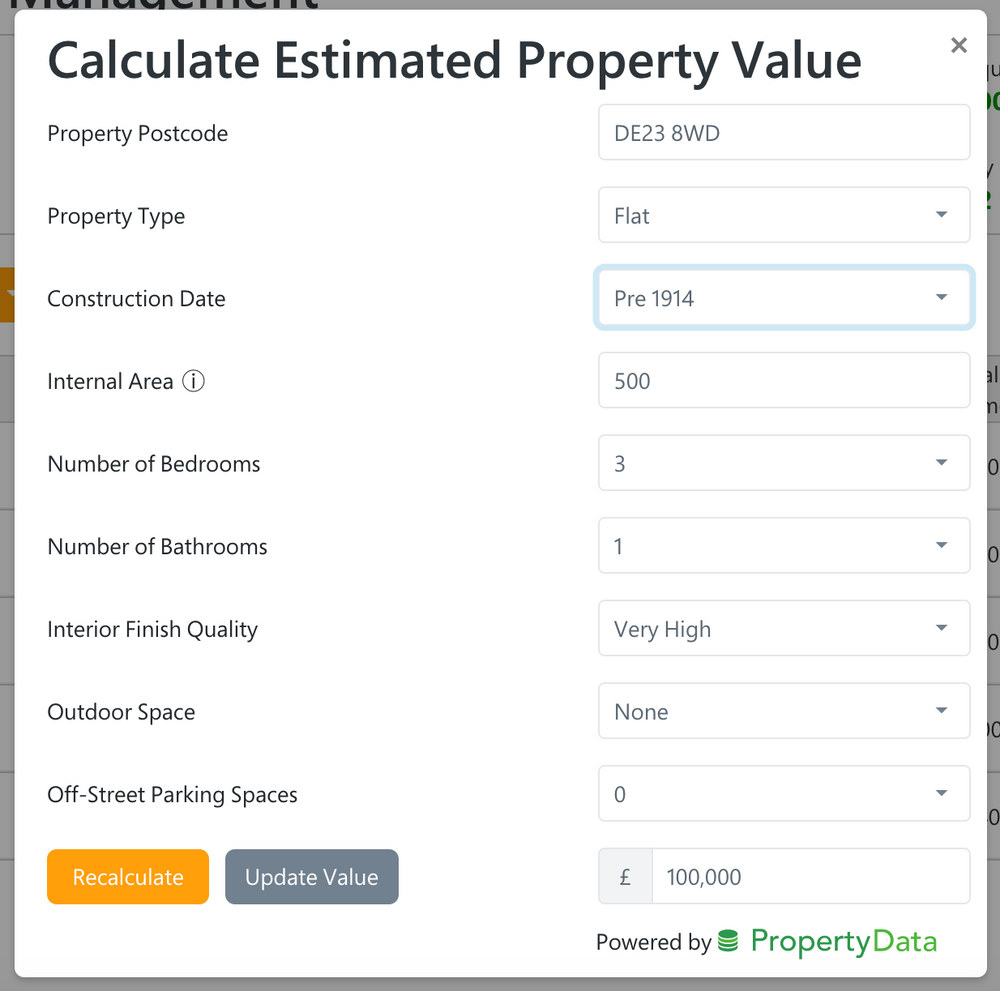
Task: Select the Property Postcode input field
Action: [783, 132]
